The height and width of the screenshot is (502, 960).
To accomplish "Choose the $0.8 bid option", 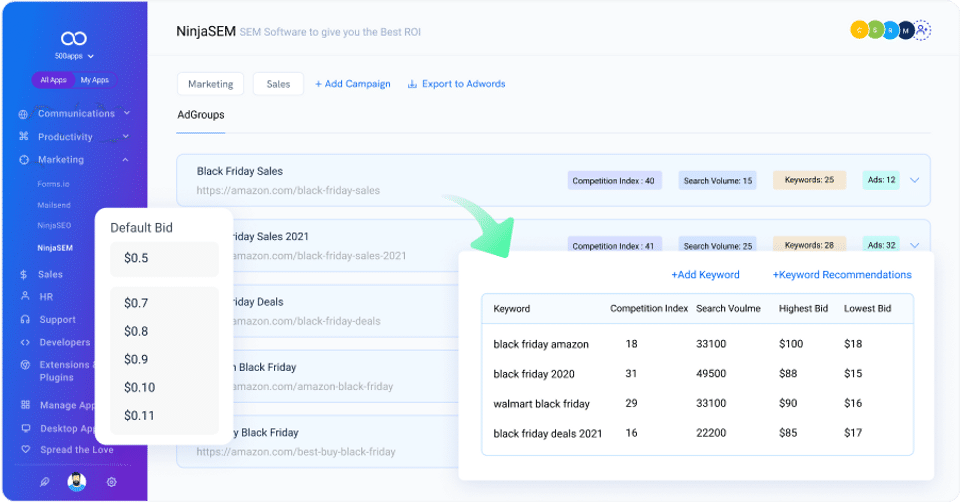I will (136, 331).
